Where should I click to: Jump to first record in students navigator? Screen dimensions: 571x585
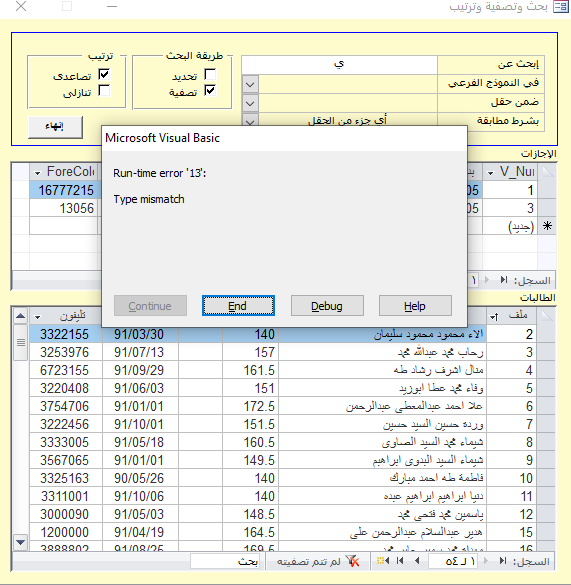click(503, 561)
